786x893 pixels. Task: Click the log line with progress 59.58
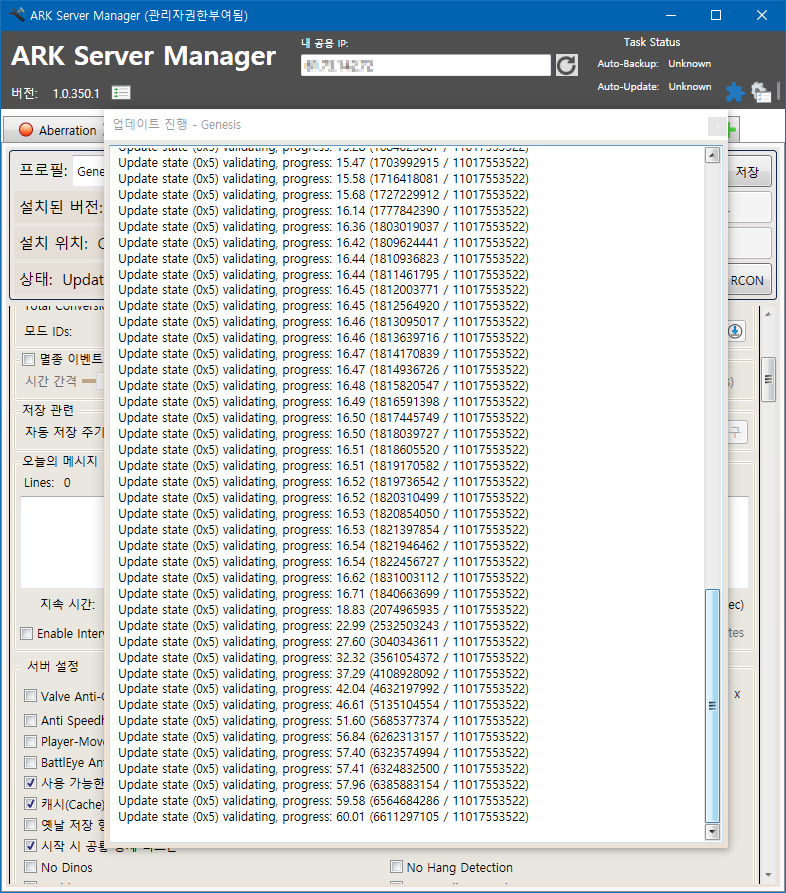click(x=323, y=801)
